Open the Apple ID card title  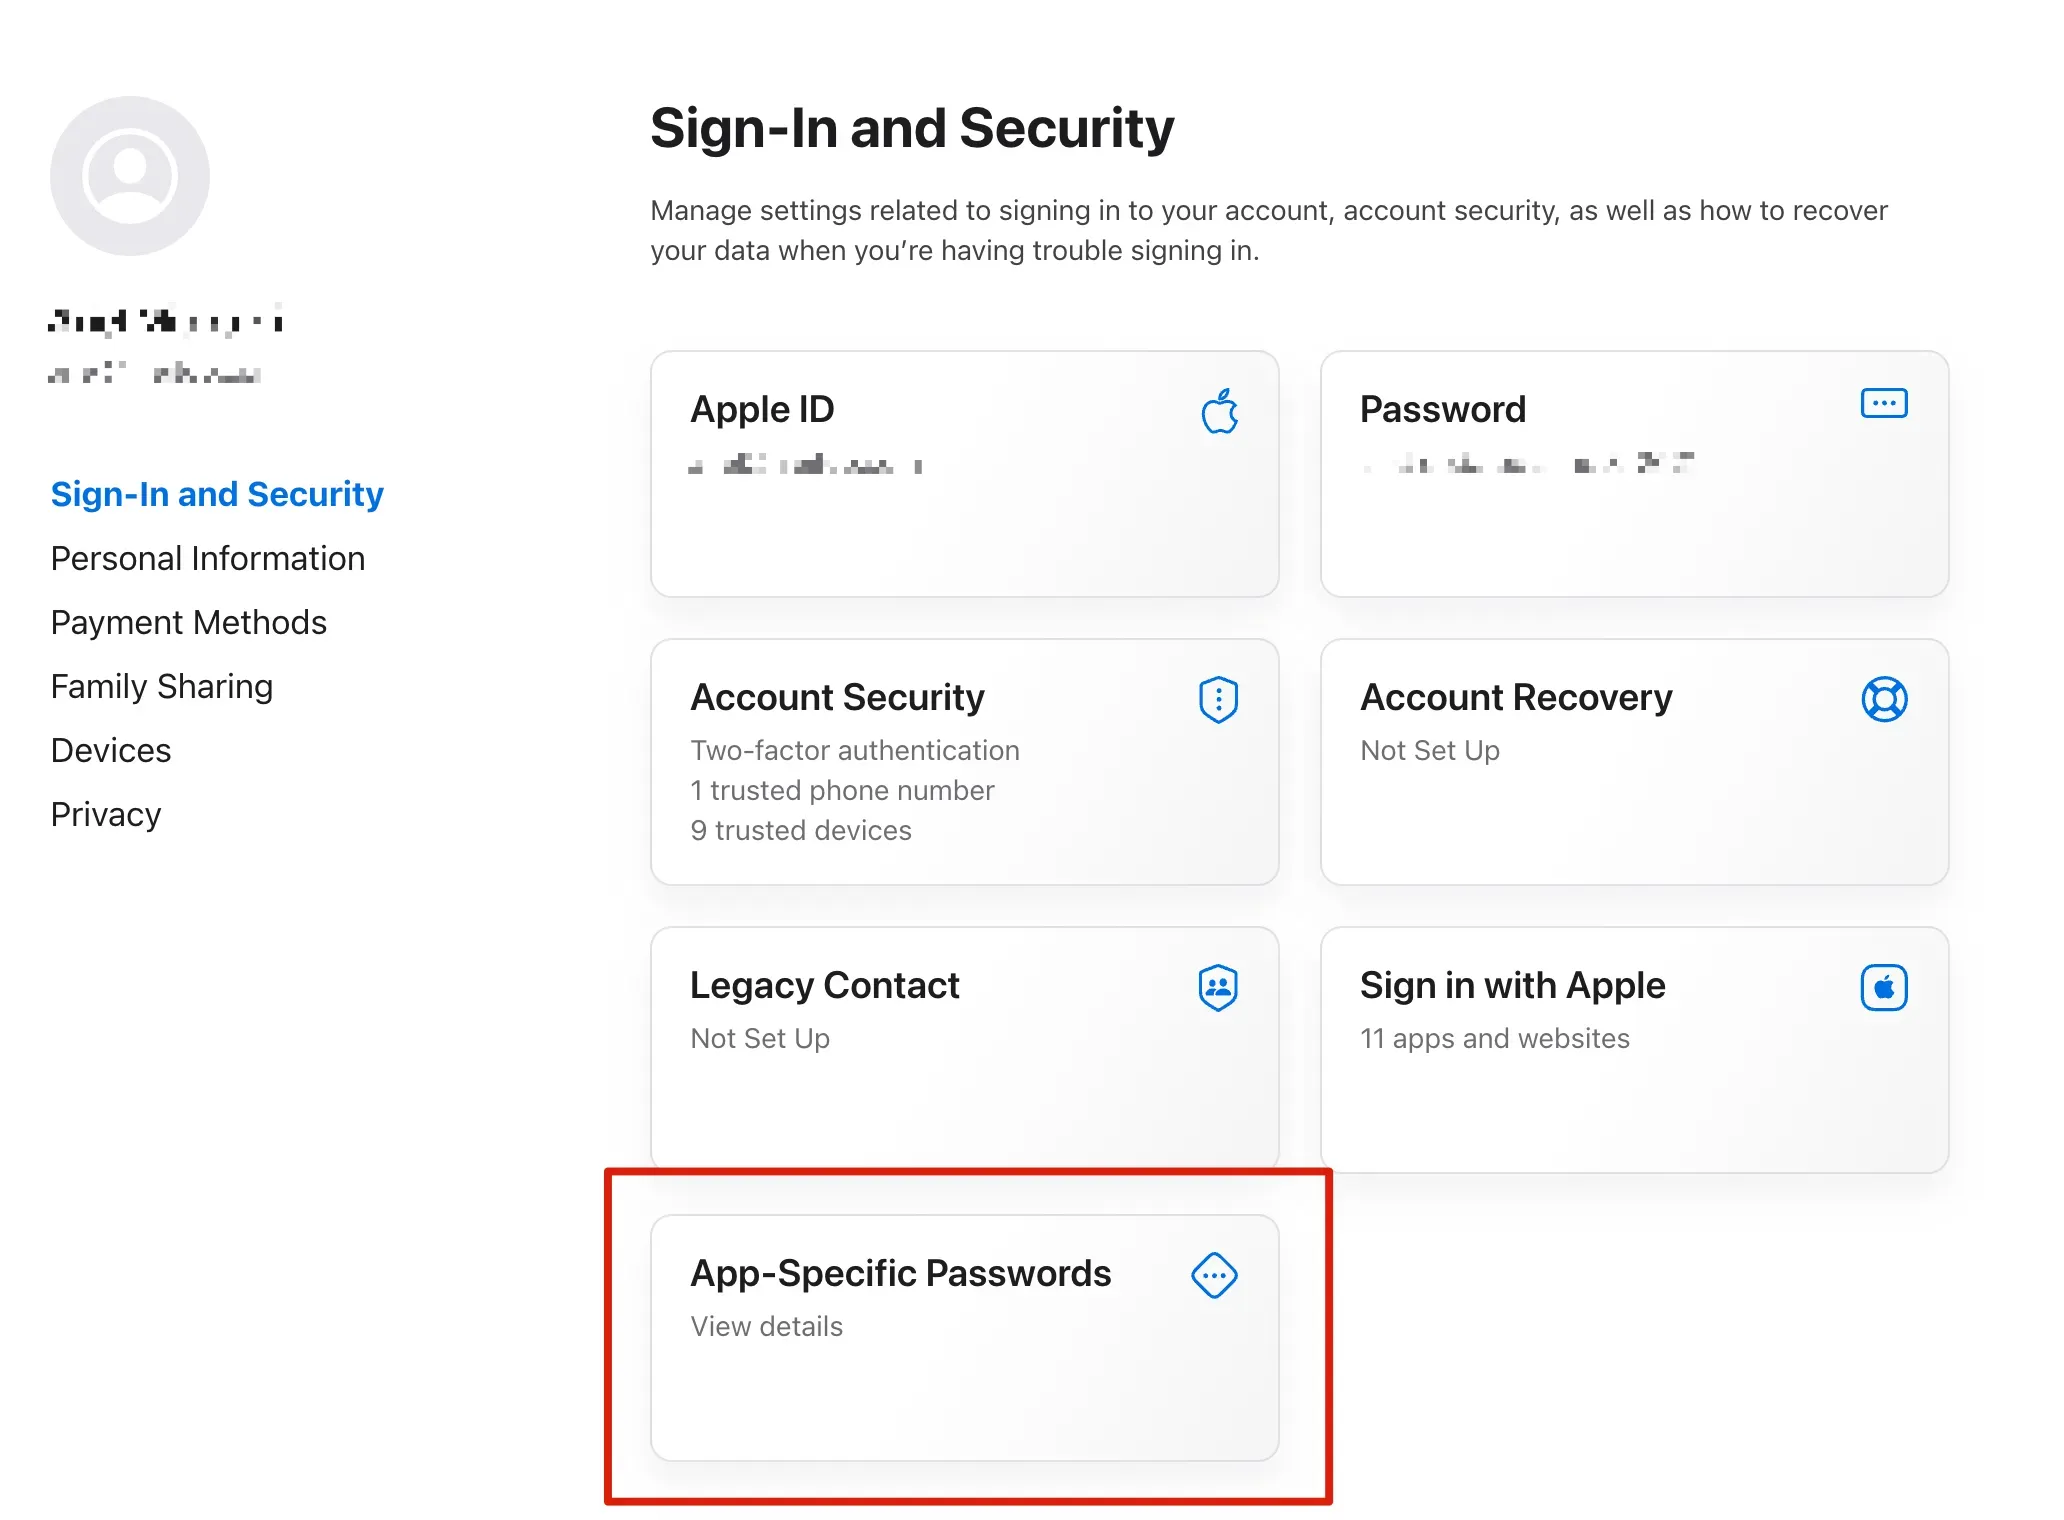pyautogui.click(x=762, y=409)
